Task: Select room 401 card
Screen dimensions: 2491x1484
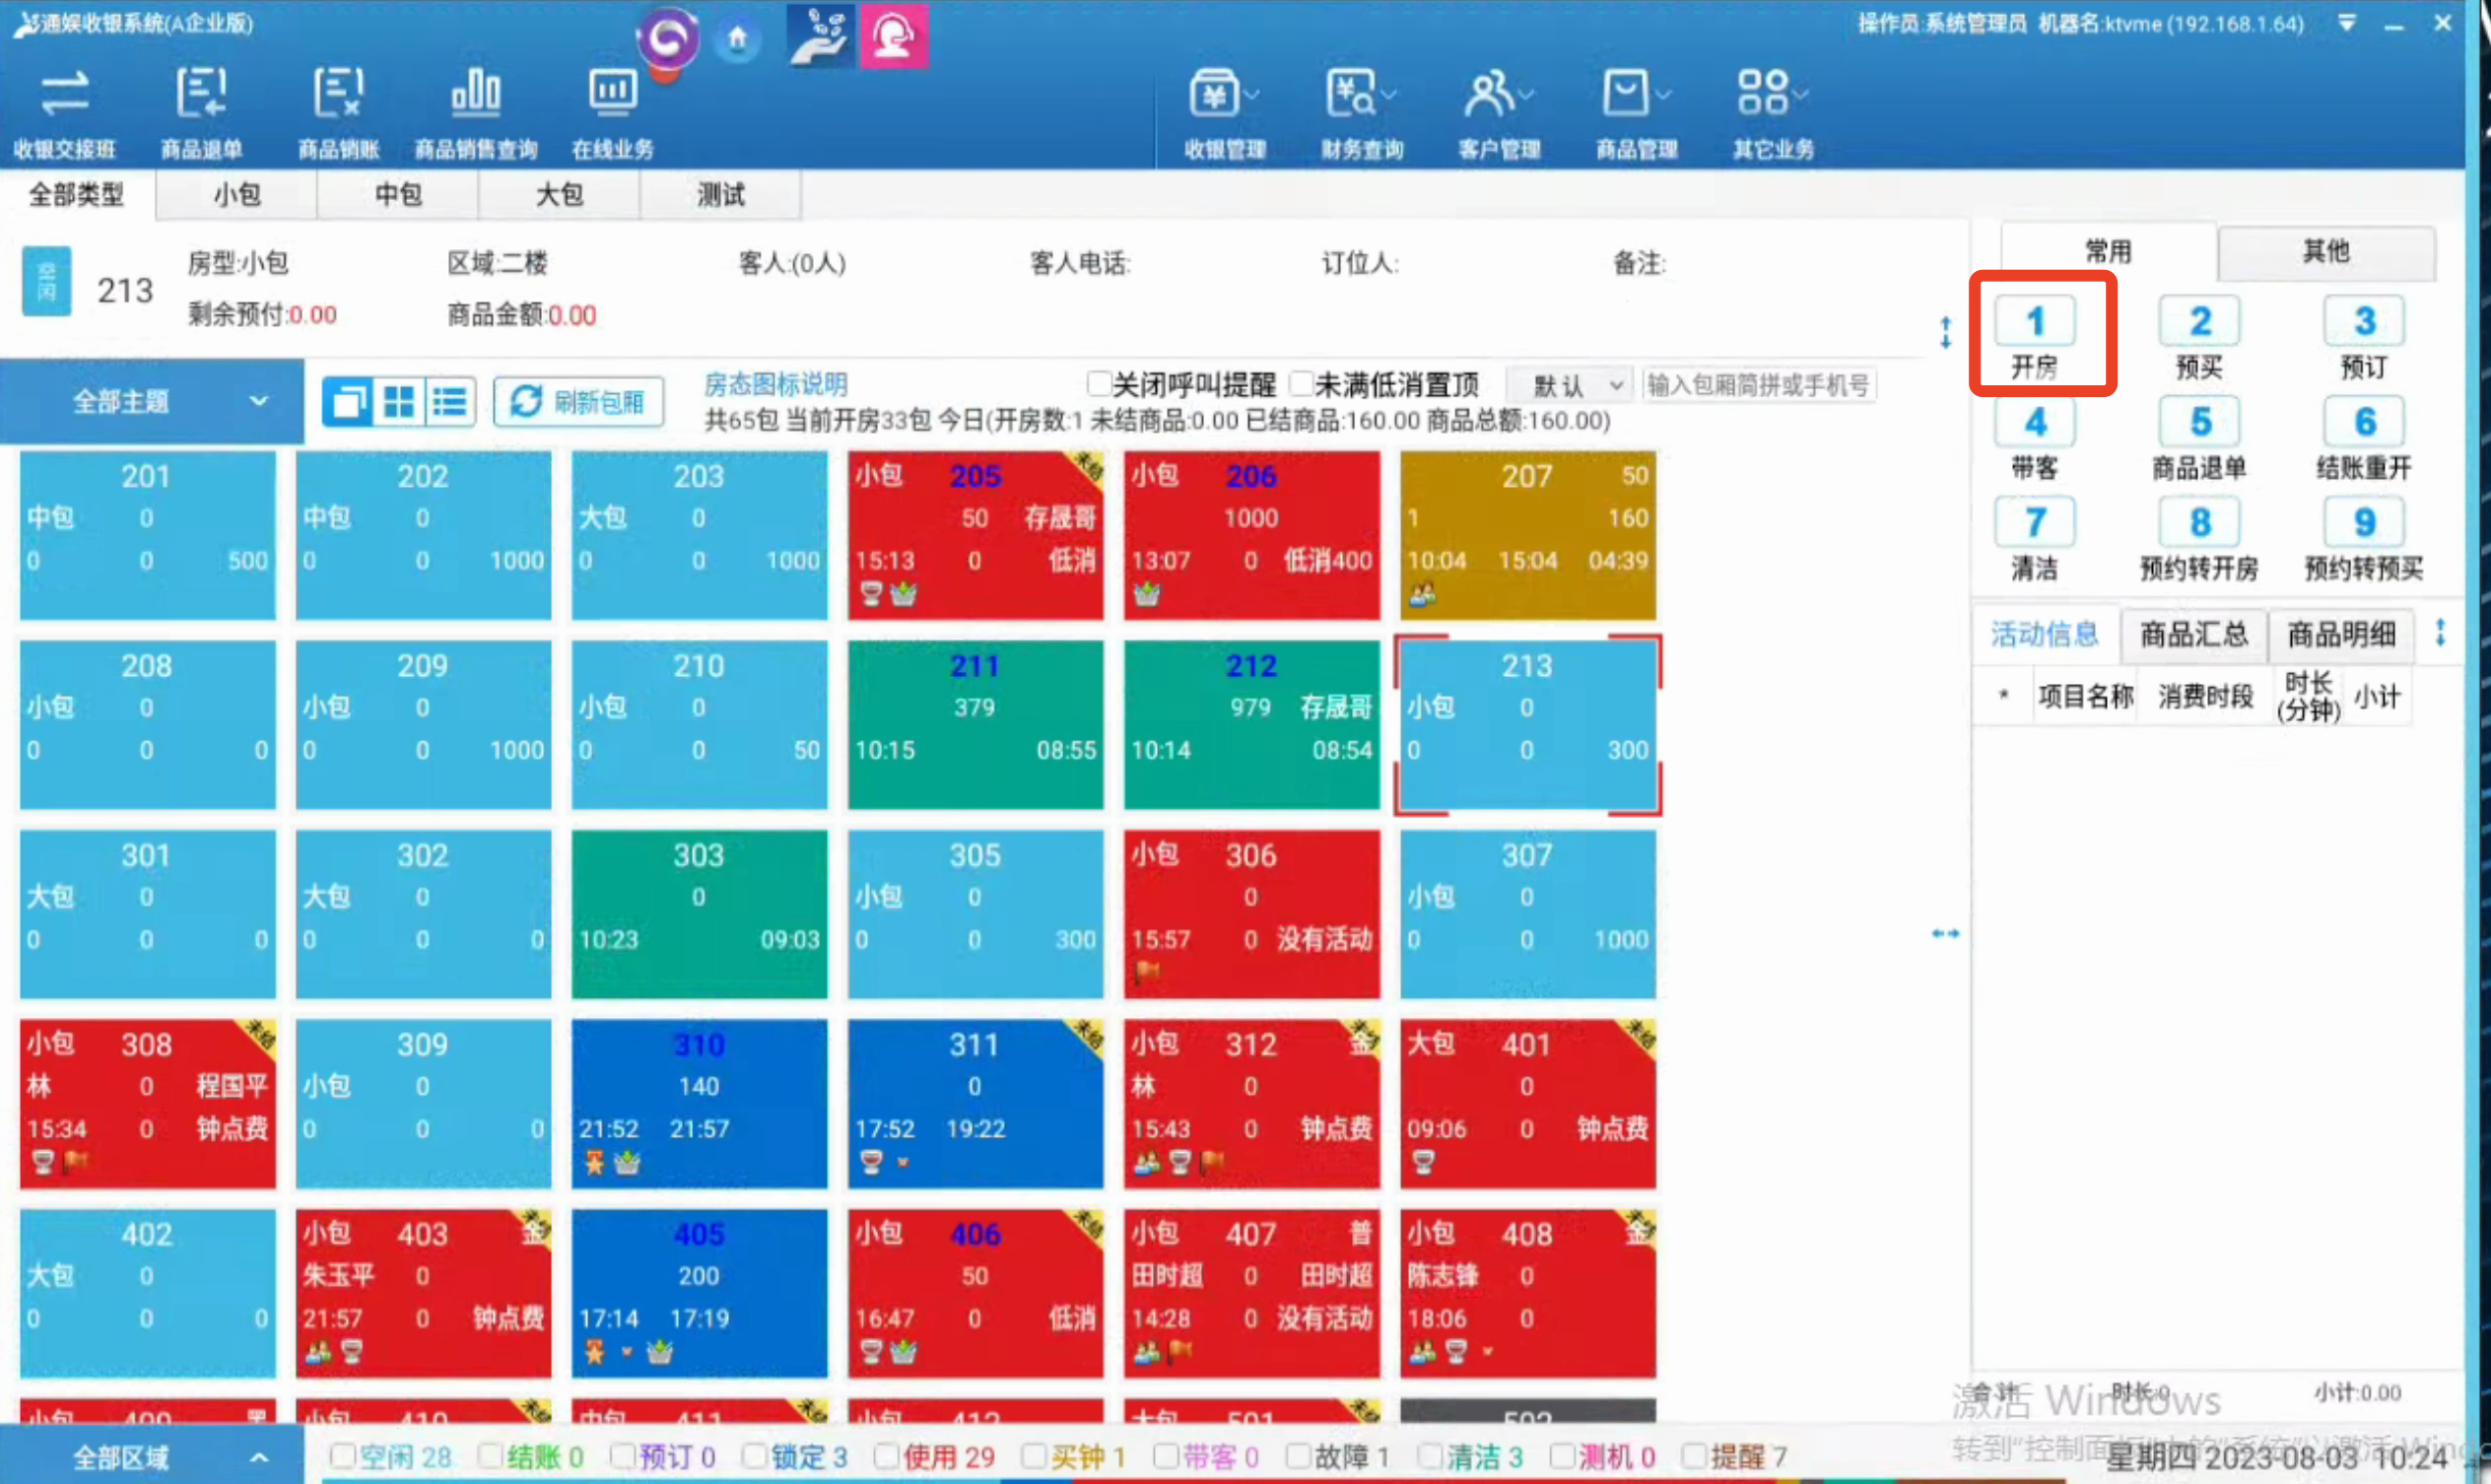Action: pos(1527,1103)
